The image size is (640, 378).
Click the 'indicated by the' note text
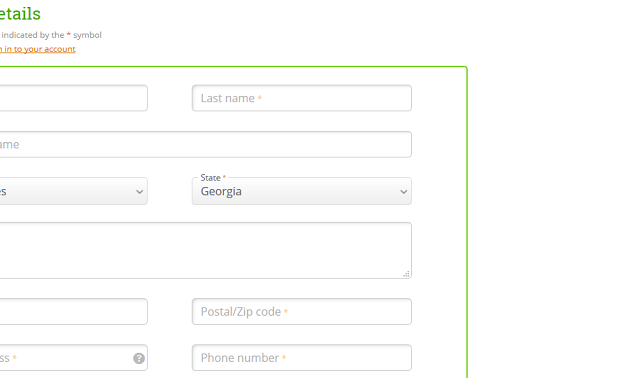[33, 35]
